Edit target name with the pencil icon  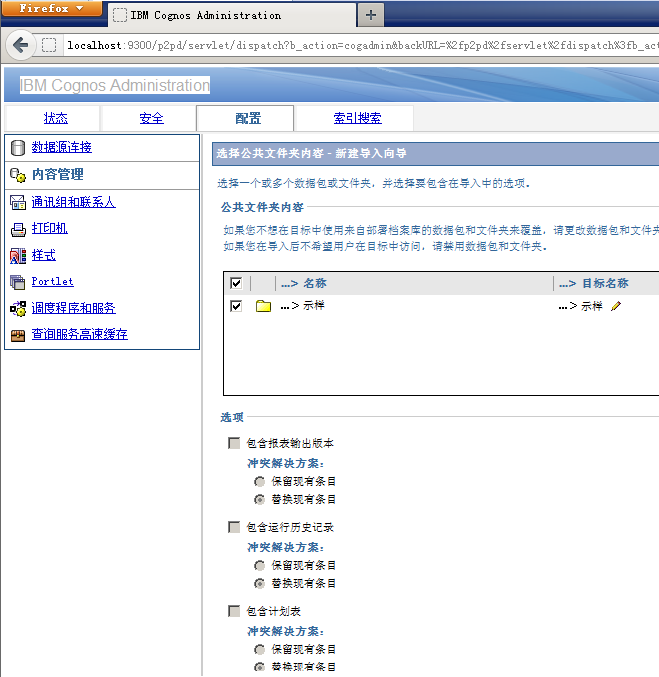[616, 306]
